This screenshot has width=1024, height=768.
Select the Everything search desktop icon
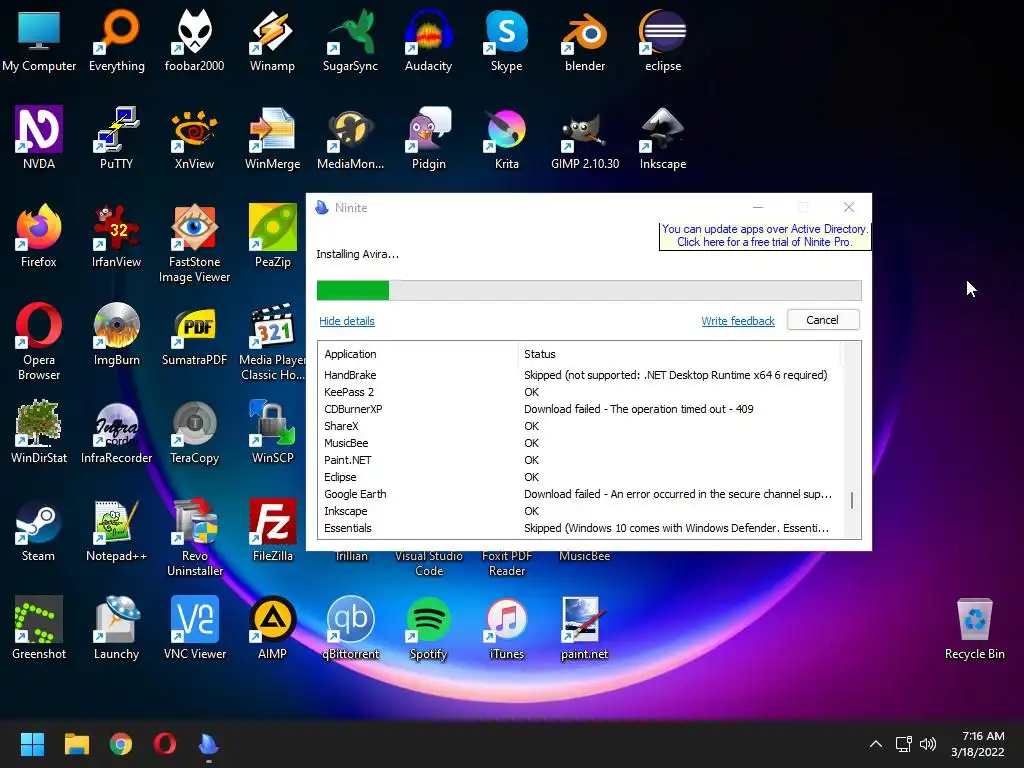coord(117,39)
